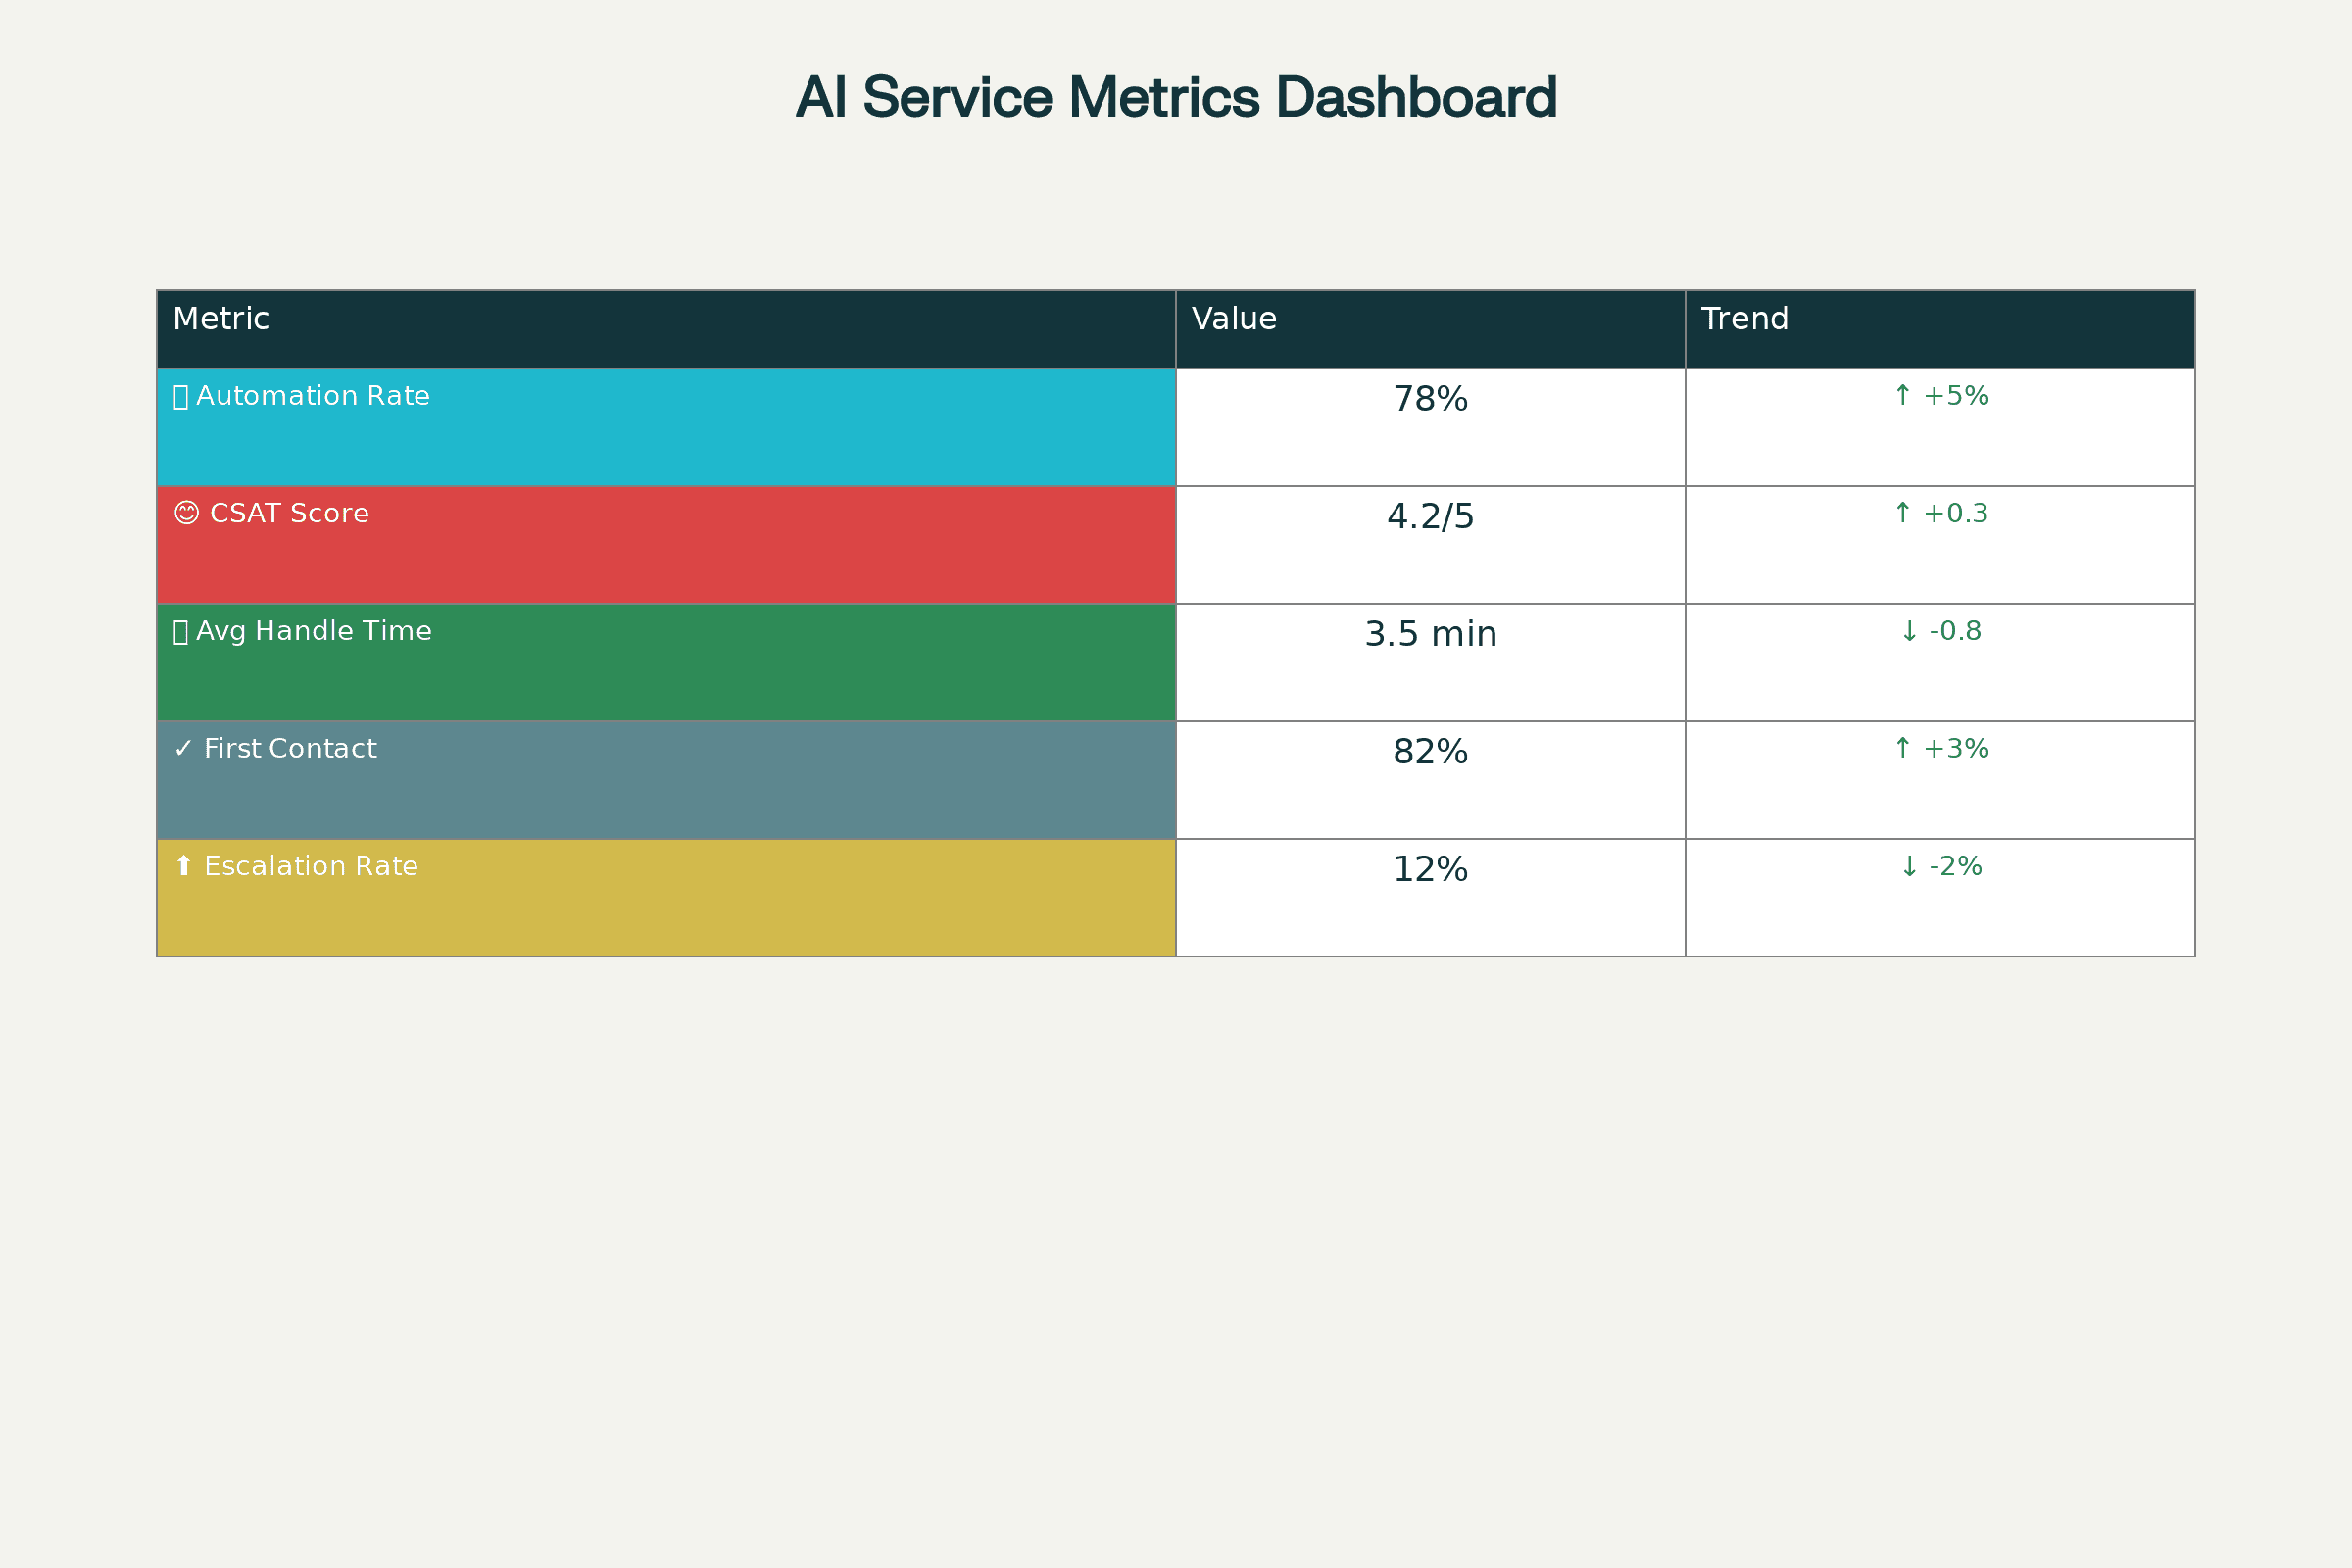Screen dimensions: 2352x1568
Task: Click the Automation Rate metric label
Action: click(313, 396)
